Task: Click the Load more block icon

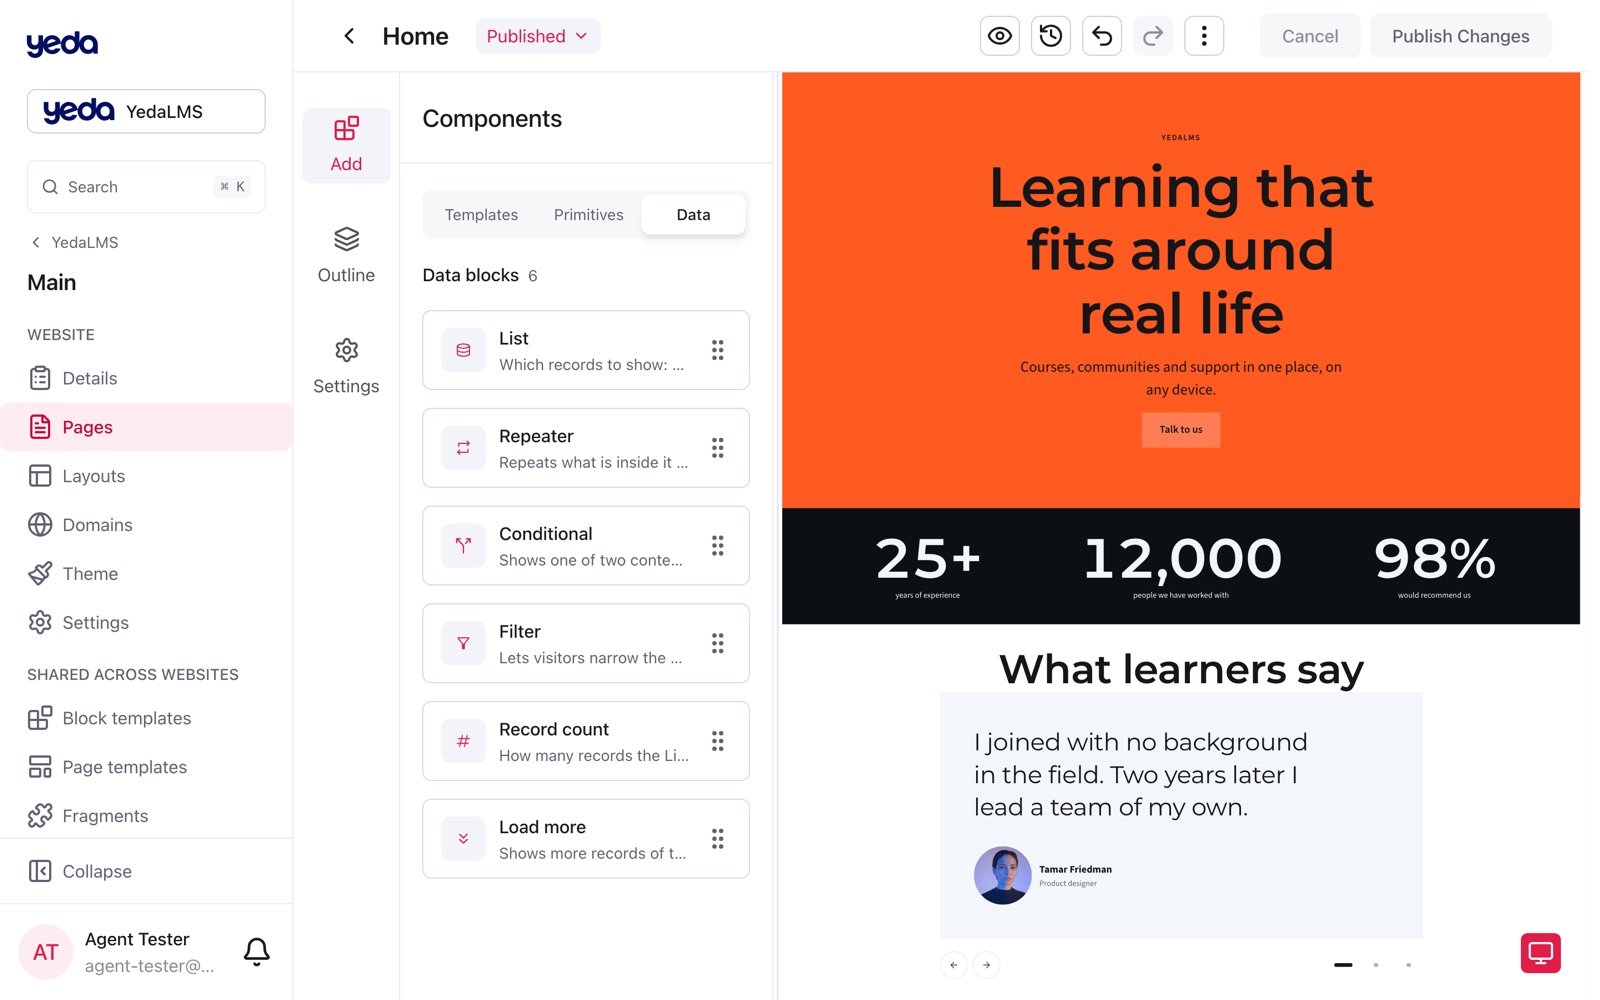Action: [463, 839]
